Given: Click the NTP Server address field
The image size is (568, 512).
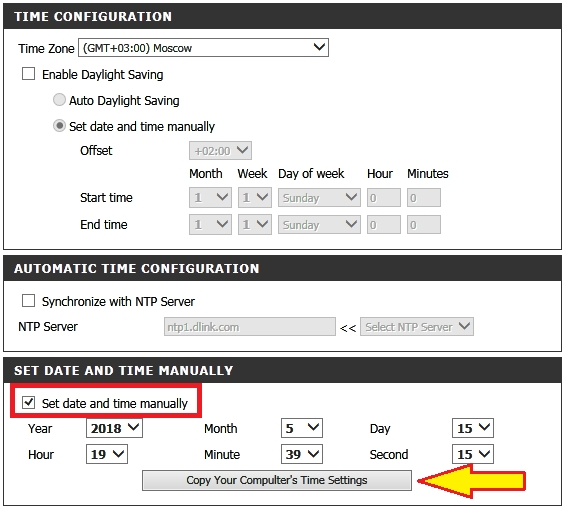Looking at the screenshot, I should (x=250, y=327).
